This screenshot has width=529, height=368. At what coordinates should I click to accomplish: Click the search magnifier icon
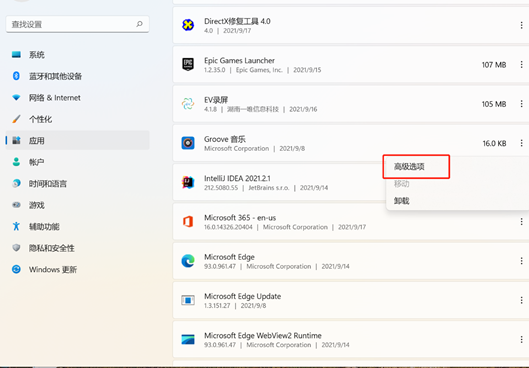(x=139, y=24)
